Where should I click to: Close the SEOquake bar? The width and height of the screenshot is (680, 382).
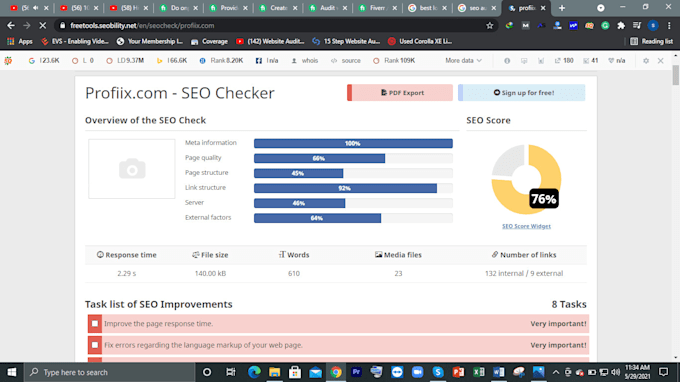click(660, 61)
